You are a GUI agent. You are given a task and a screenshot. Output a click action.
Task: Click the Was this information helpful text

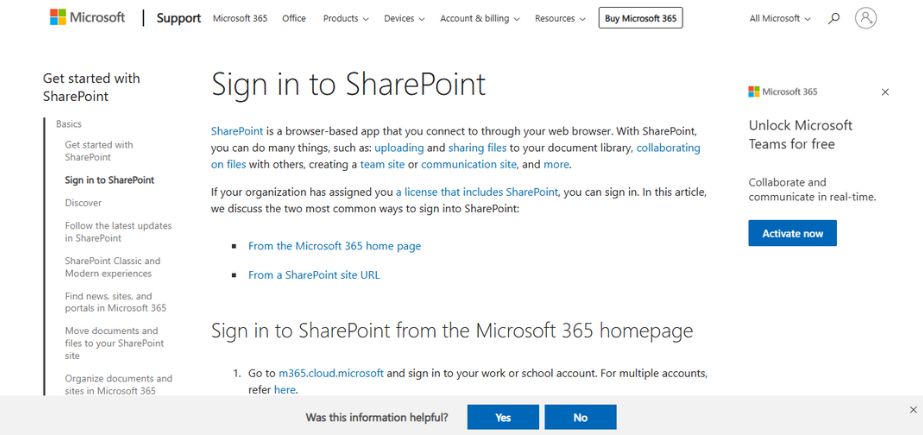pos(377,417)
